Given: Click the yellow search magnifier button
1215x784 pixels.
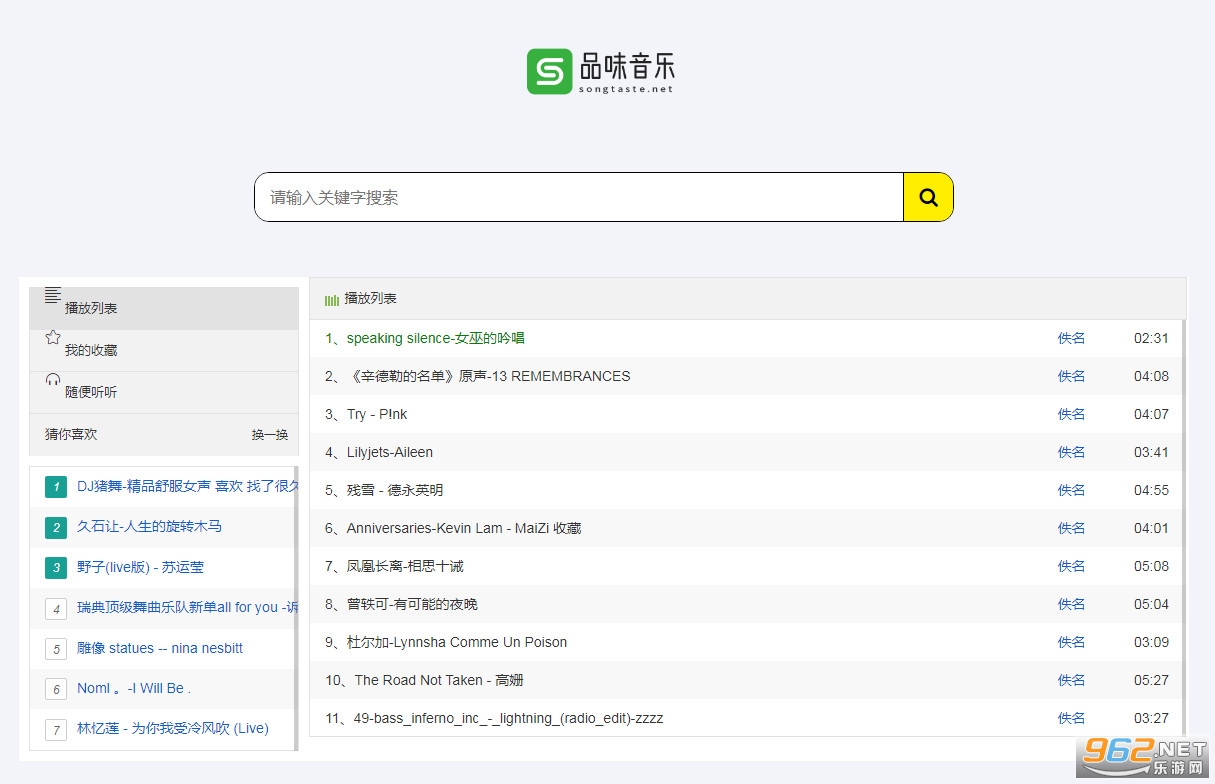Looking at the screenshot, I should [x=928, y=197].
